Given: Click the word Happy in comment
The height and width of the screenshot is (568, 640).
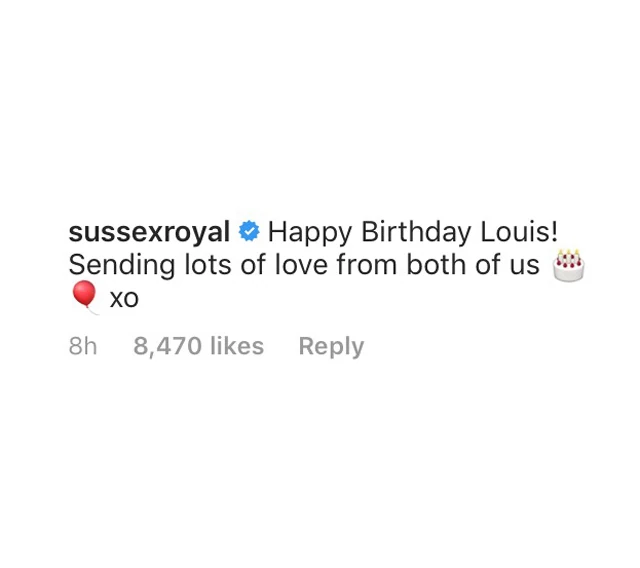Looking at the screenshot, I should pyautogui.click(x=309, y=233).
